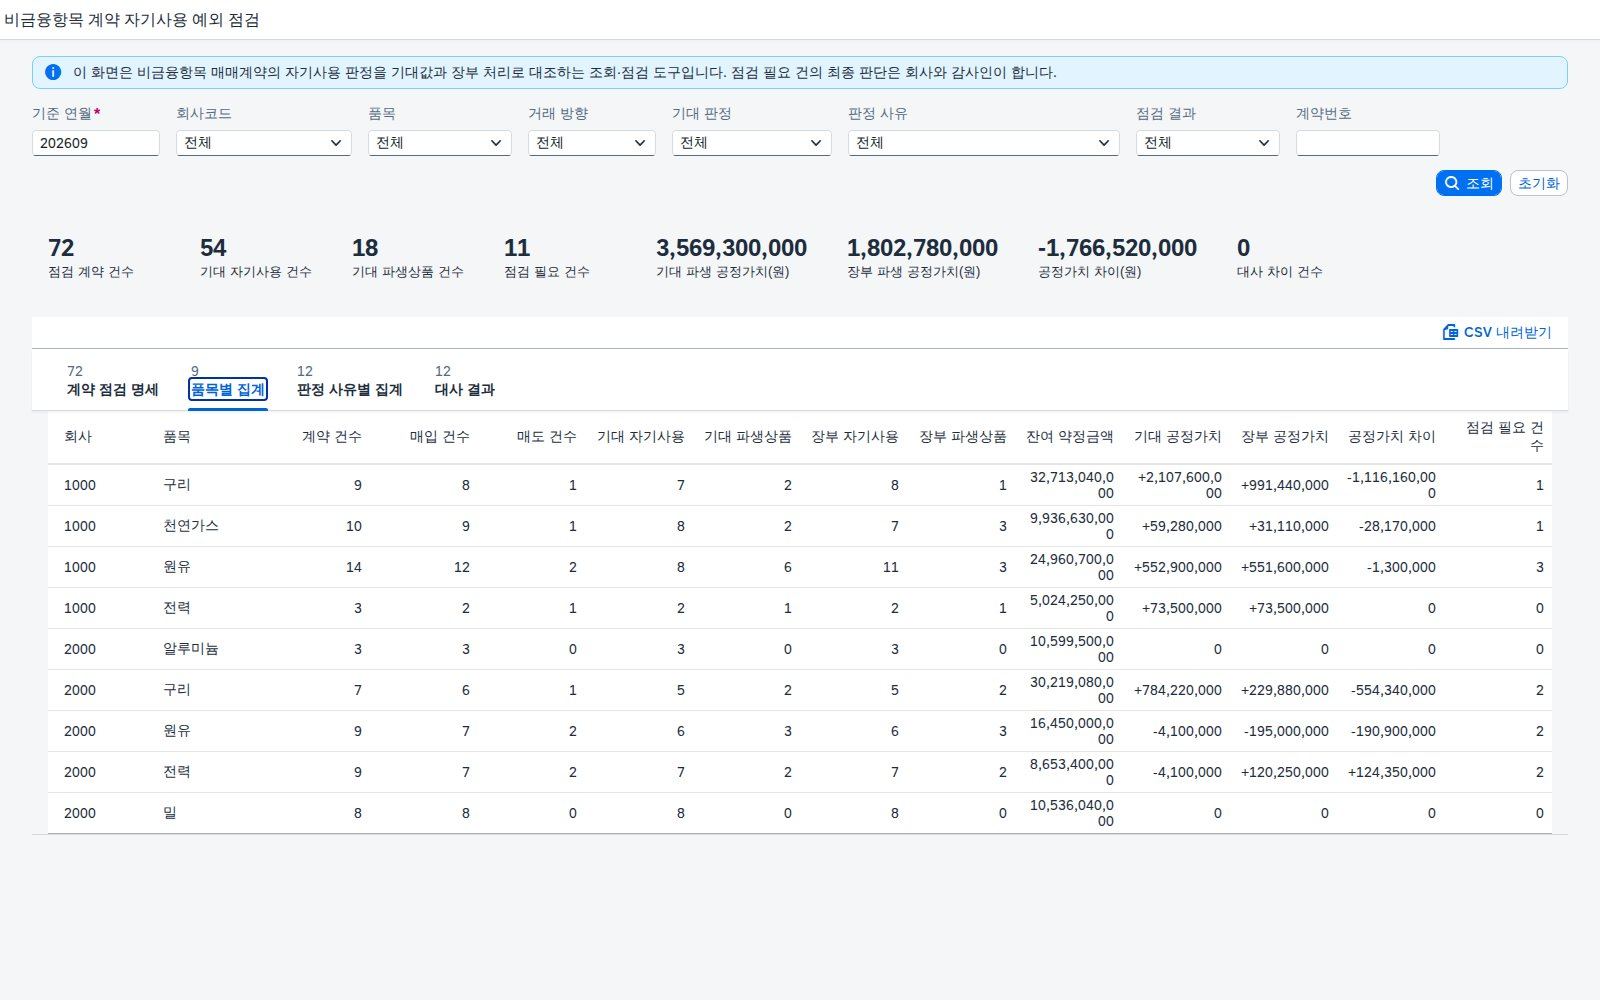Click +552,900,000 기대 공정가치 value
The width and height of the screenshot is (1600, 1000).
pyautogui.click(x=1178, y=567)
